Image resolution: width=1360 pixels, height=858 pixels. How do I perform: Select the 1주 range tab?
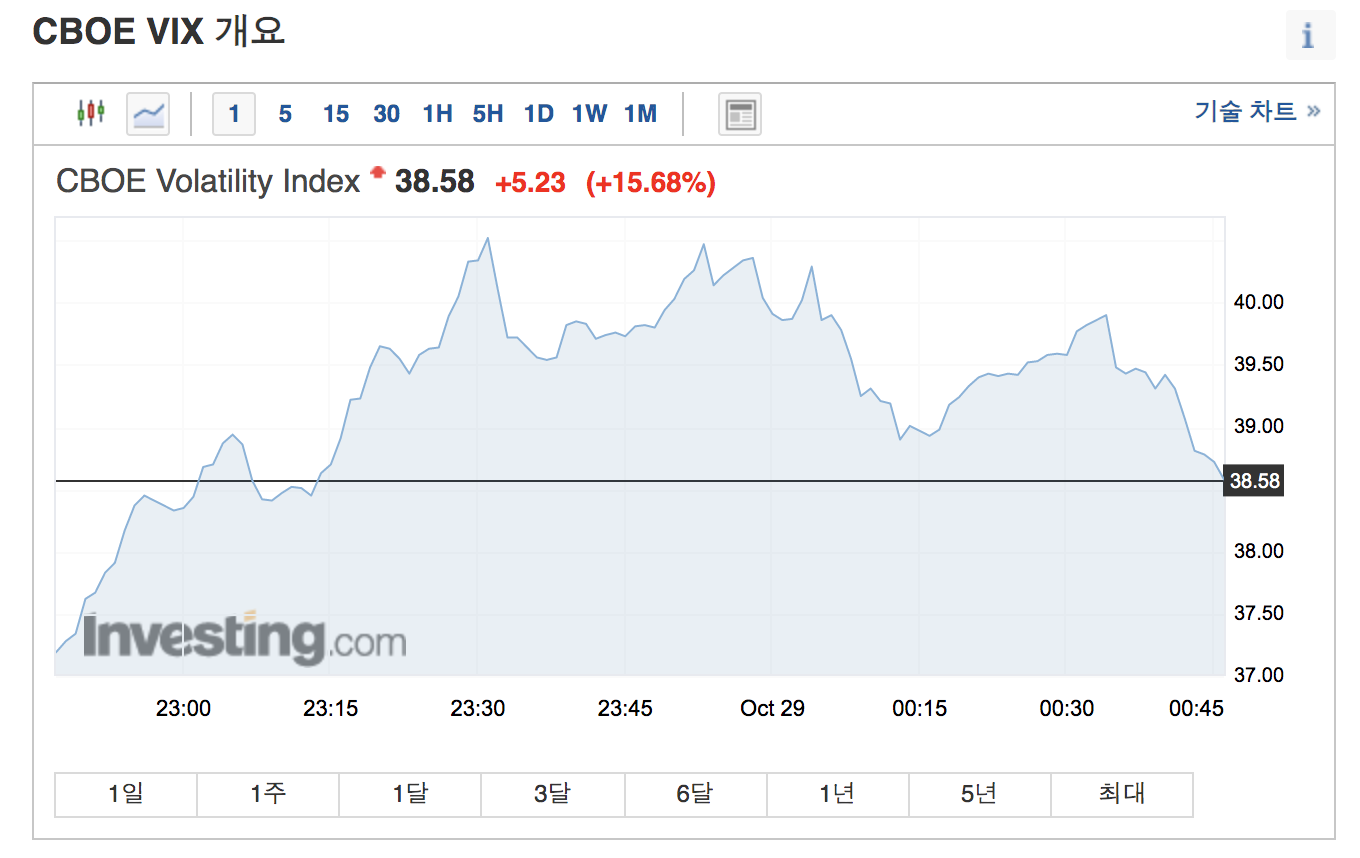coord(268,794)
